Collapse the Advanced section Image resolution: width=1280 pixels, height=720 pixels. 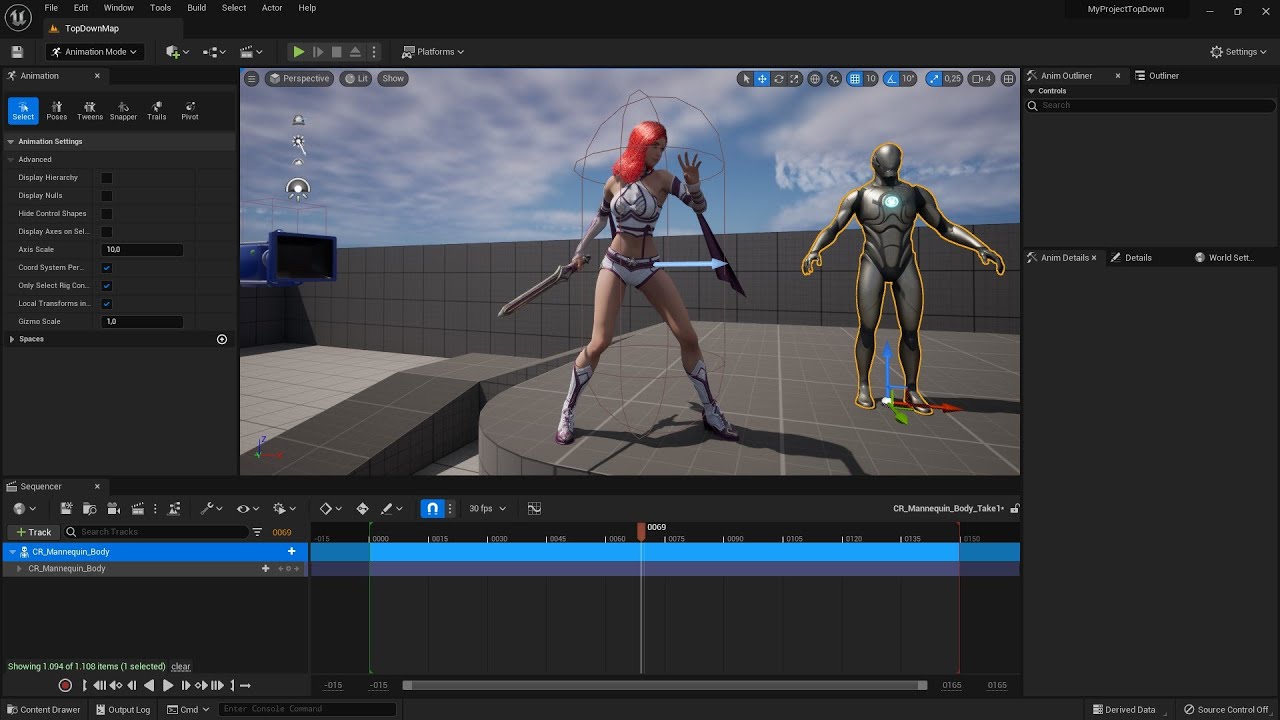[x=11, y=160]
